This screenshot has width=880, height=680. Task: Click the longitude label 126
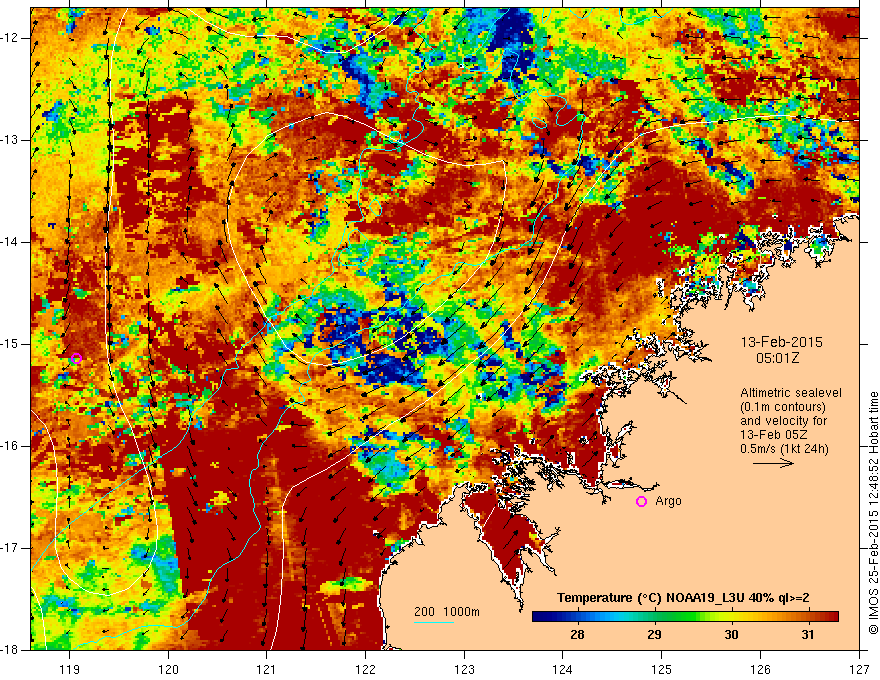coord(760,669)
